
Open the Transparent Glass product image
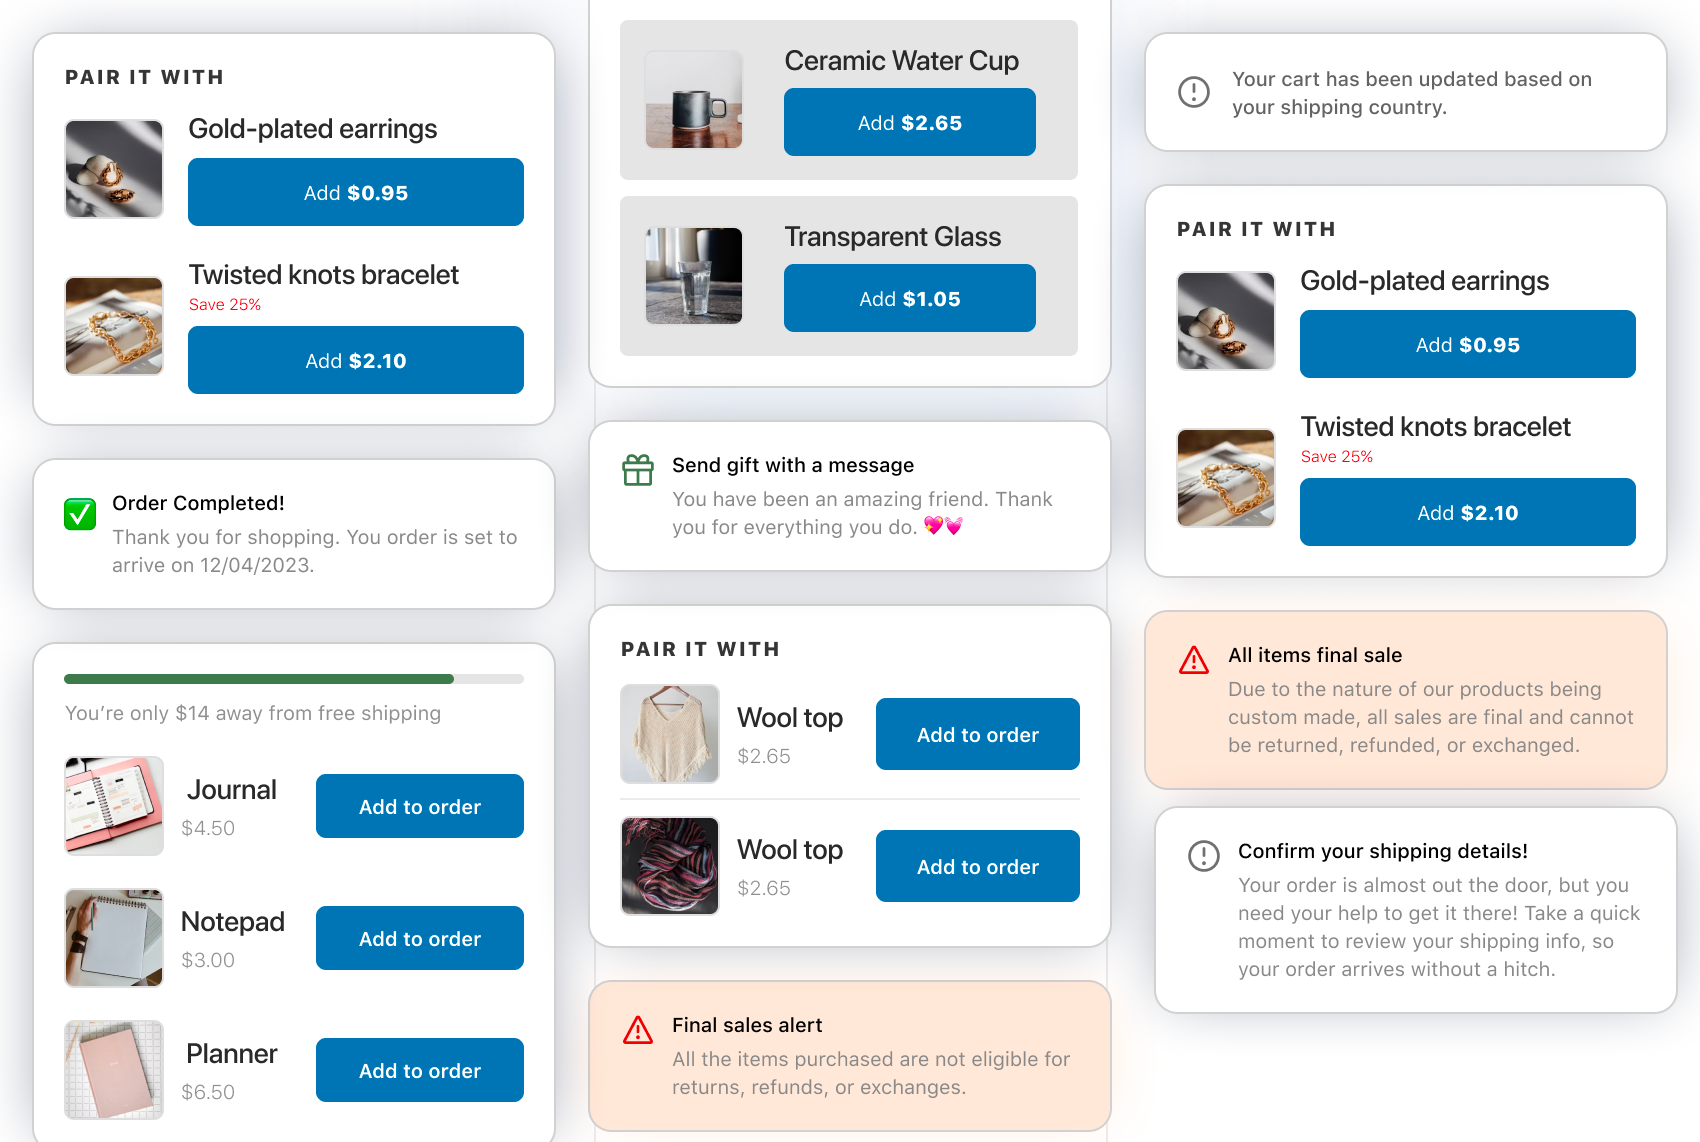(x=694, y=276)
